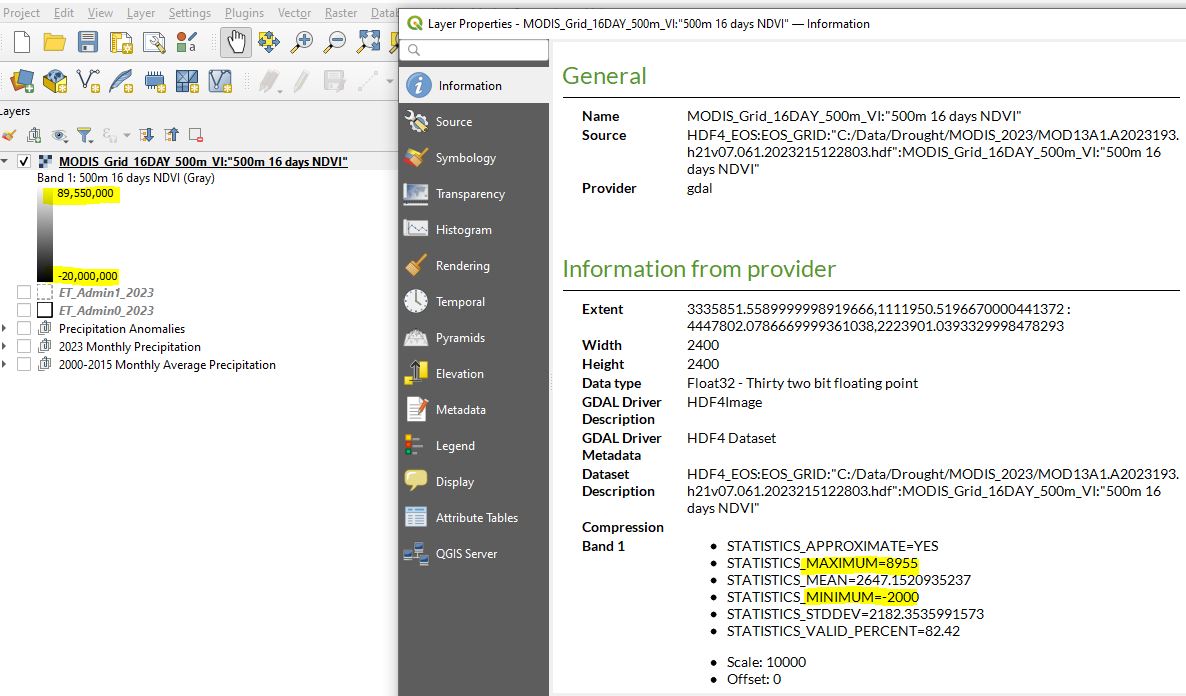Click the grayscale color ramp in the legend

[45, 235]
